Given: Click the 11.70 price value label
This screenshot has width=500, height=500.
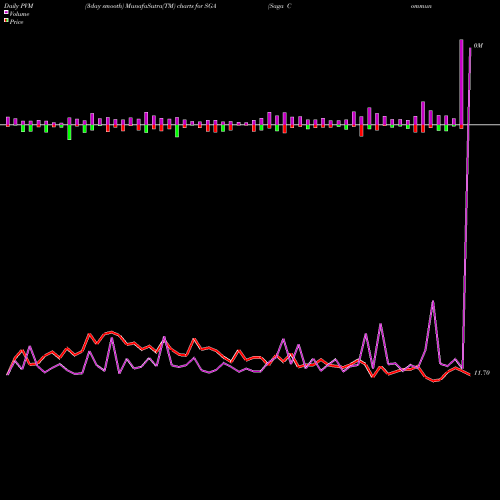Looking at the screenshot, I should (482, 373).
